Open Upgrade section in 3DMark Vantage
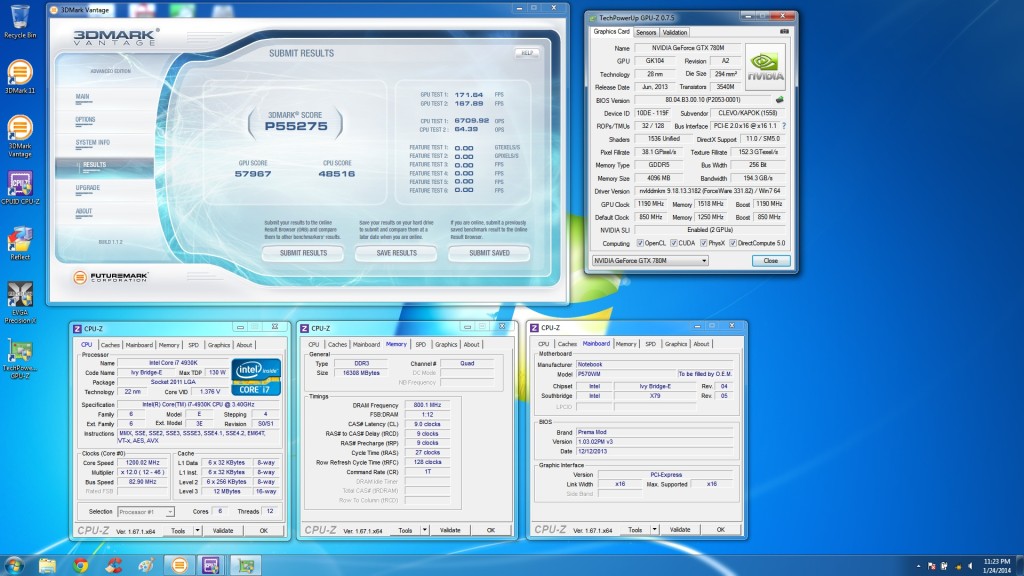 pos(88,188)
